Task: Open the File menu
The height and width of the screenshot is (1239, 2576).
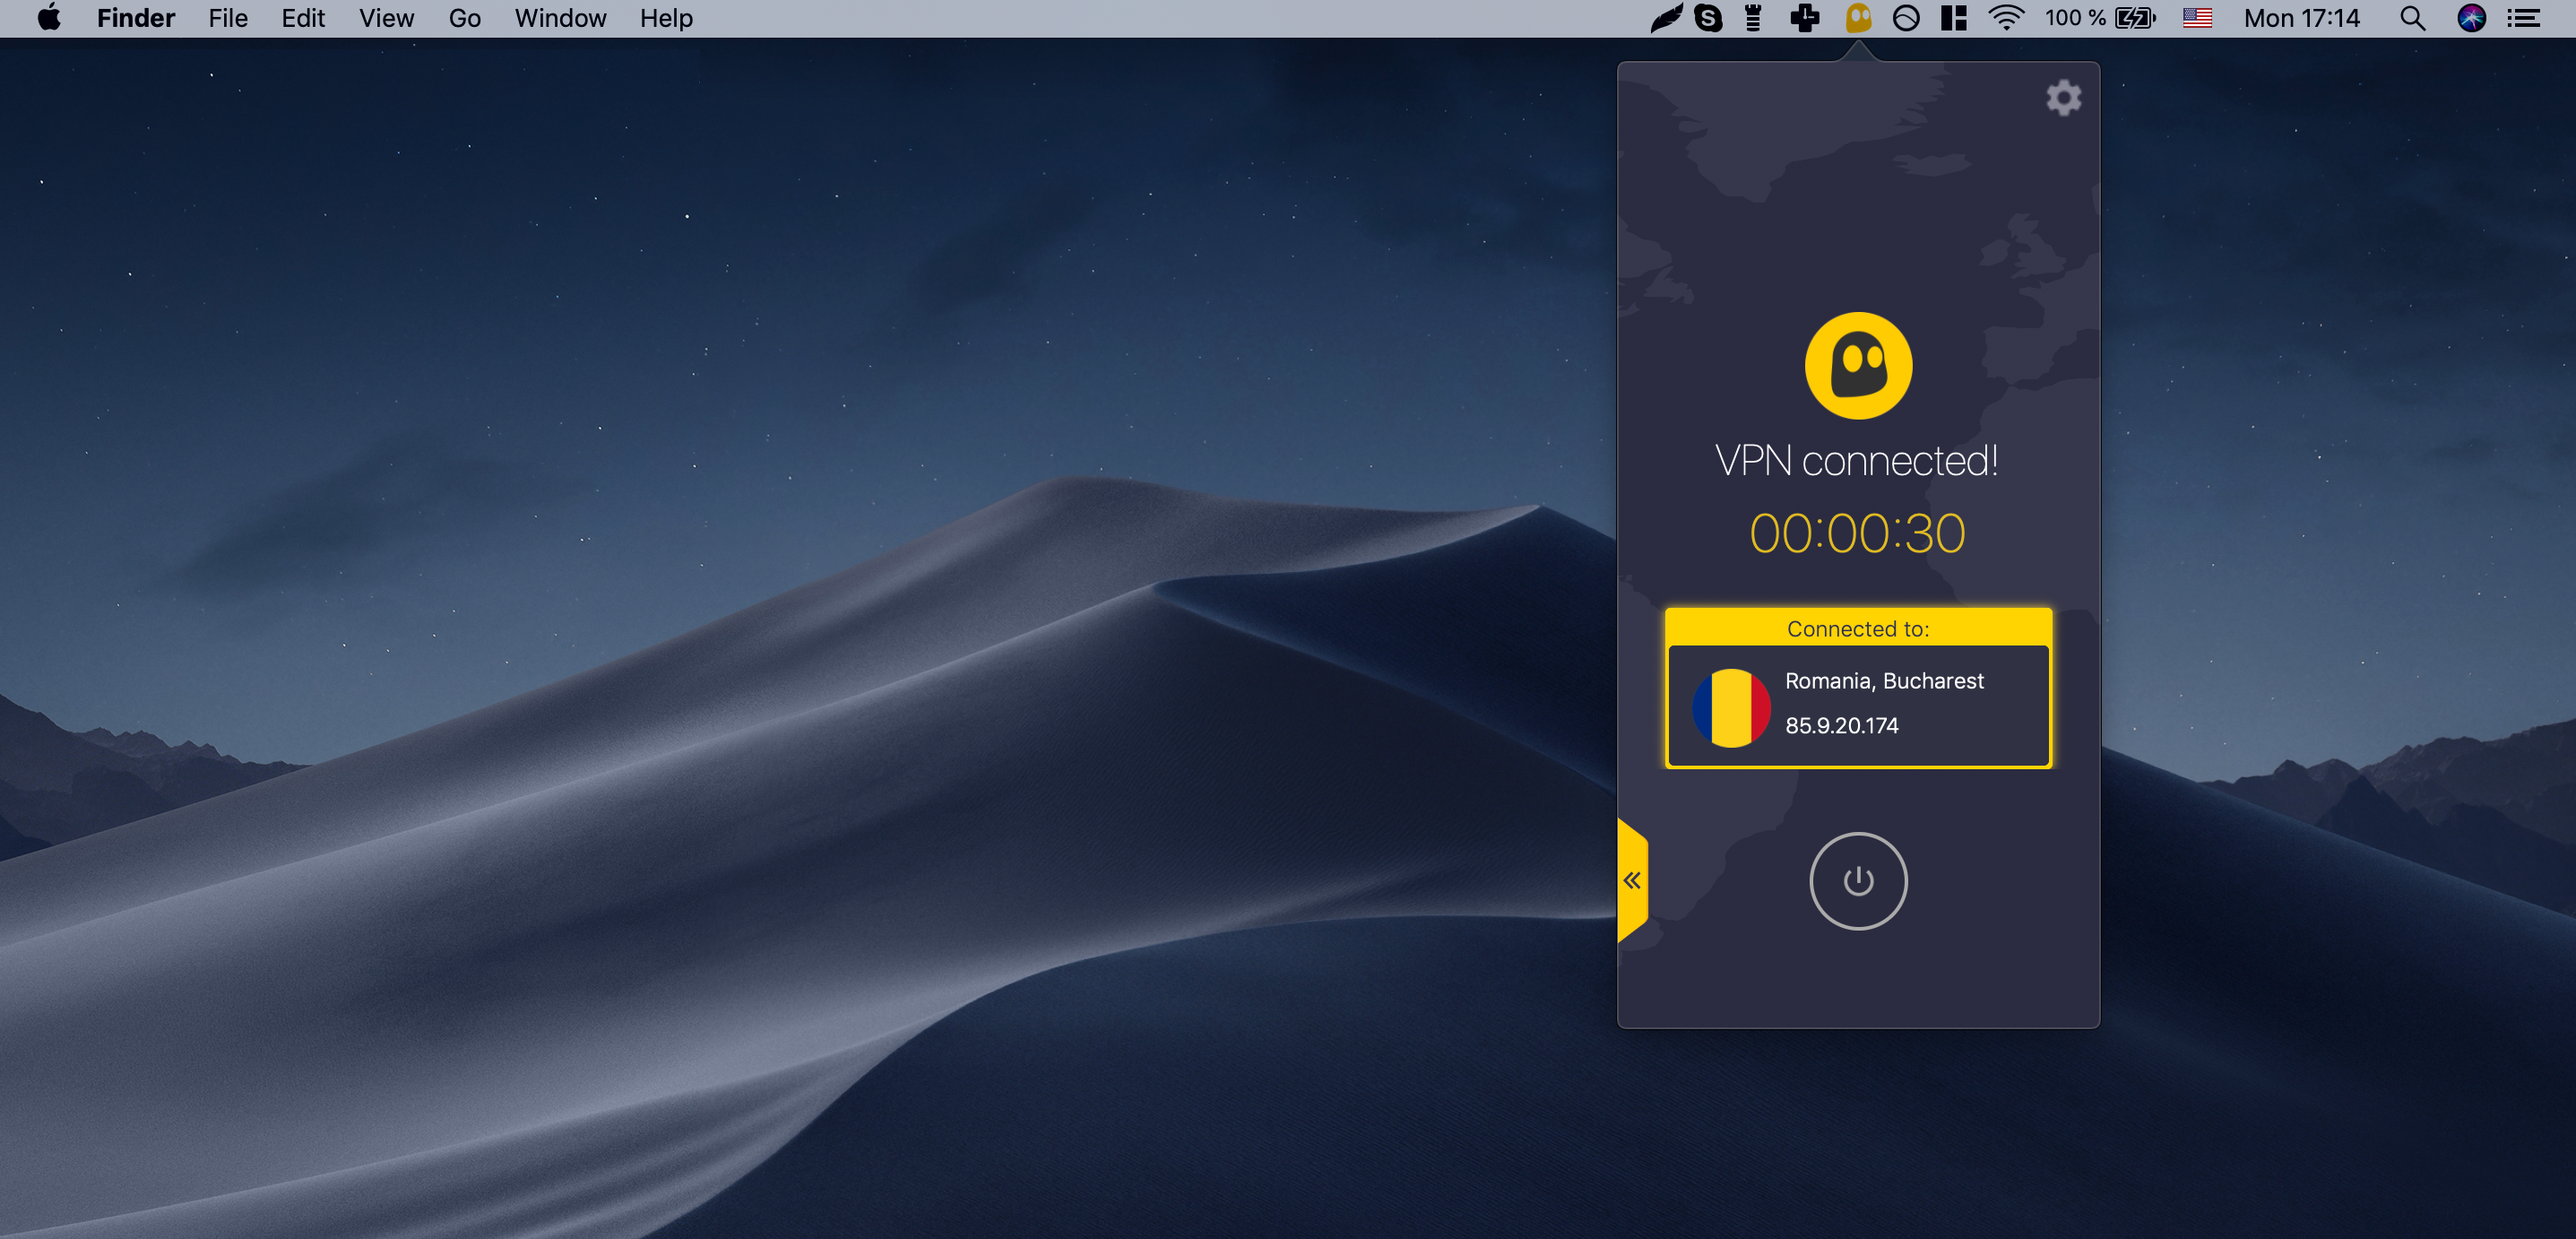Action: click(x=228, y=18)
